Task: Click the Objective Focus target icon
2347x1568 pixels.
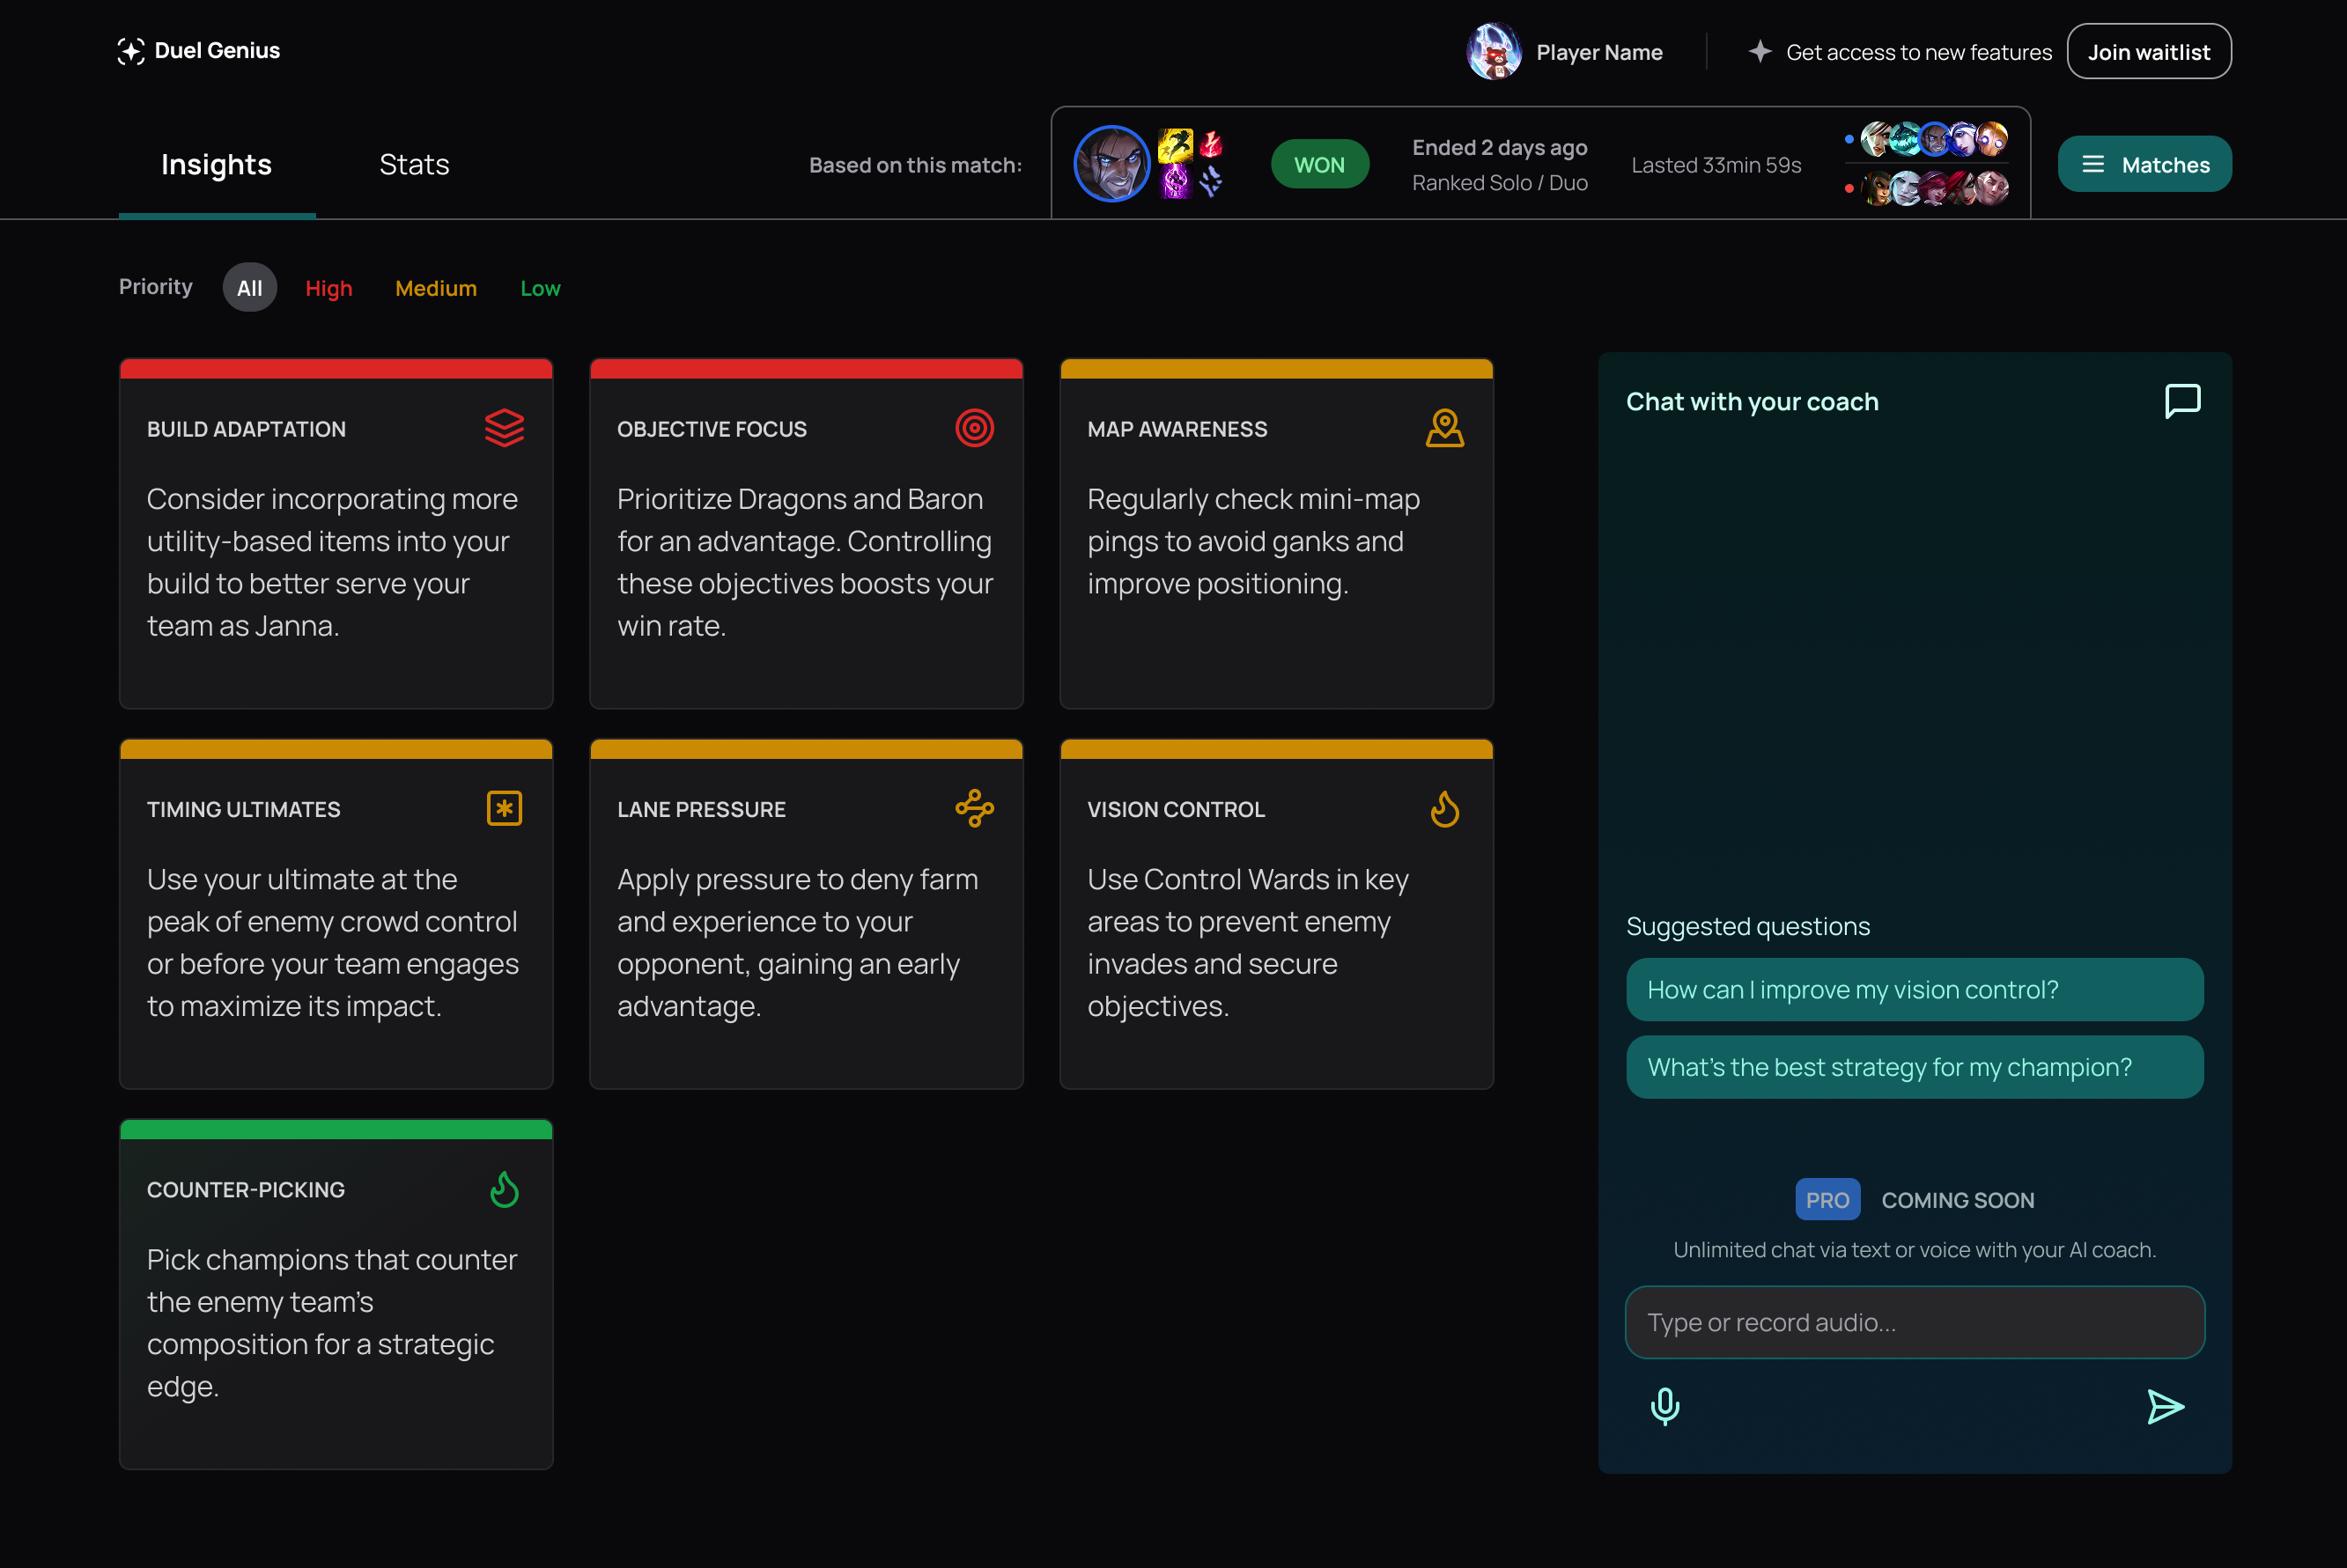Action: coord(973,428)
